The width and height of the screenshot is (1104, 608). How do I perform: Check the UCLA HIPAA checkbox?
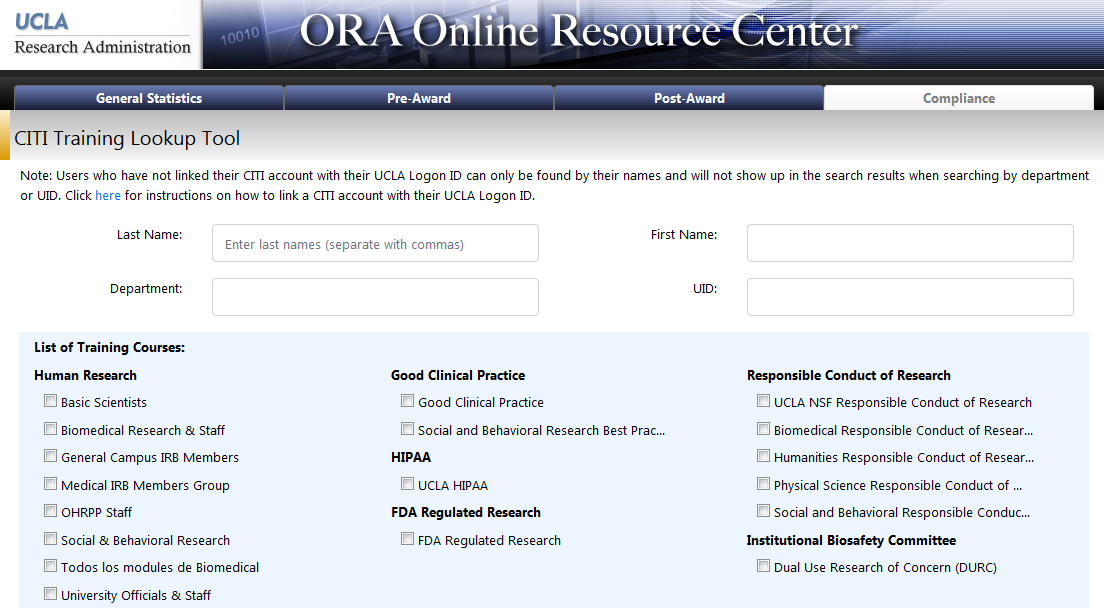(407, 483)
